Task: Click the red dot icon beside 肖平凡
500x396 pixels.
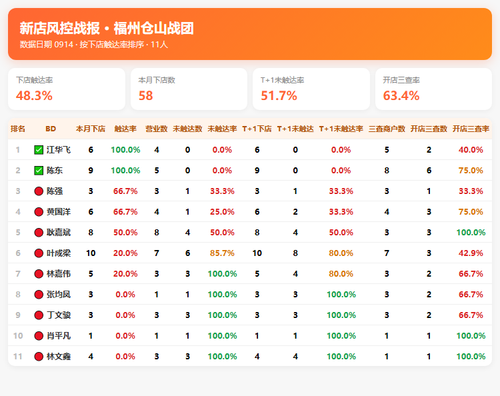Action: tap(39, 336)
